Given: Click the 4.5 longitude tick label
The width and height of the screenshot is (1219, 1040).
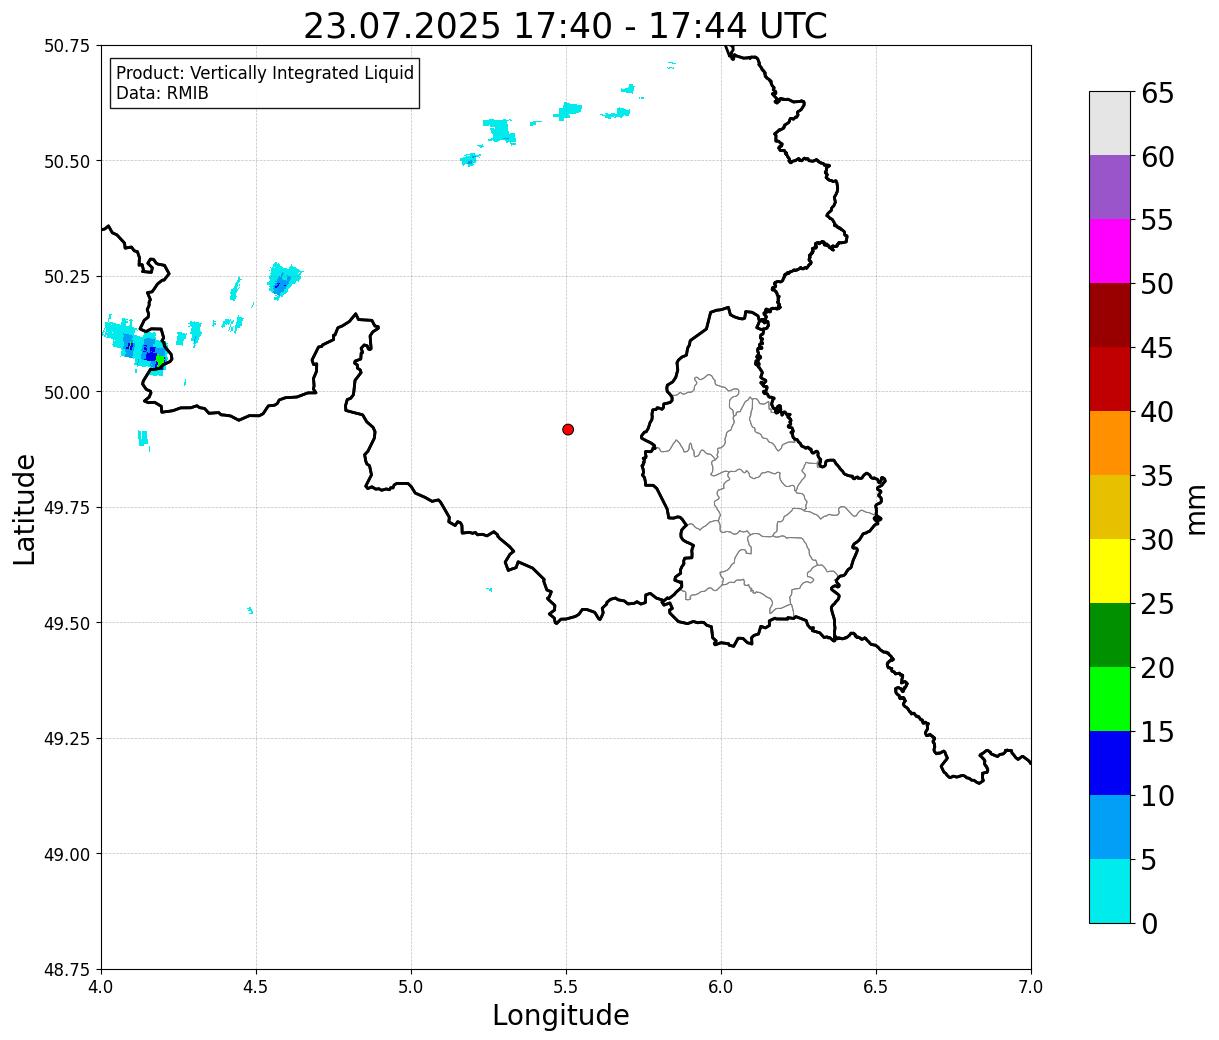Looking at the screenshot, I should pos(256,987).
